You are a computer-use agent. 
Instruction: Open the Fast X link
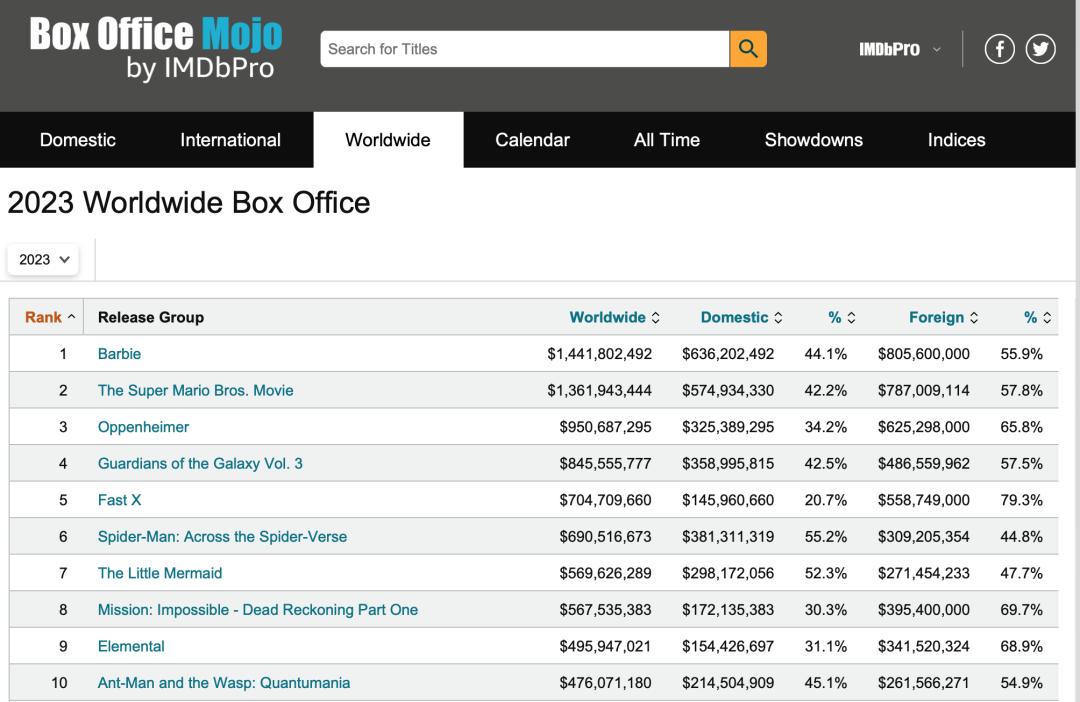pyautogui.click(x=119, y=500)
